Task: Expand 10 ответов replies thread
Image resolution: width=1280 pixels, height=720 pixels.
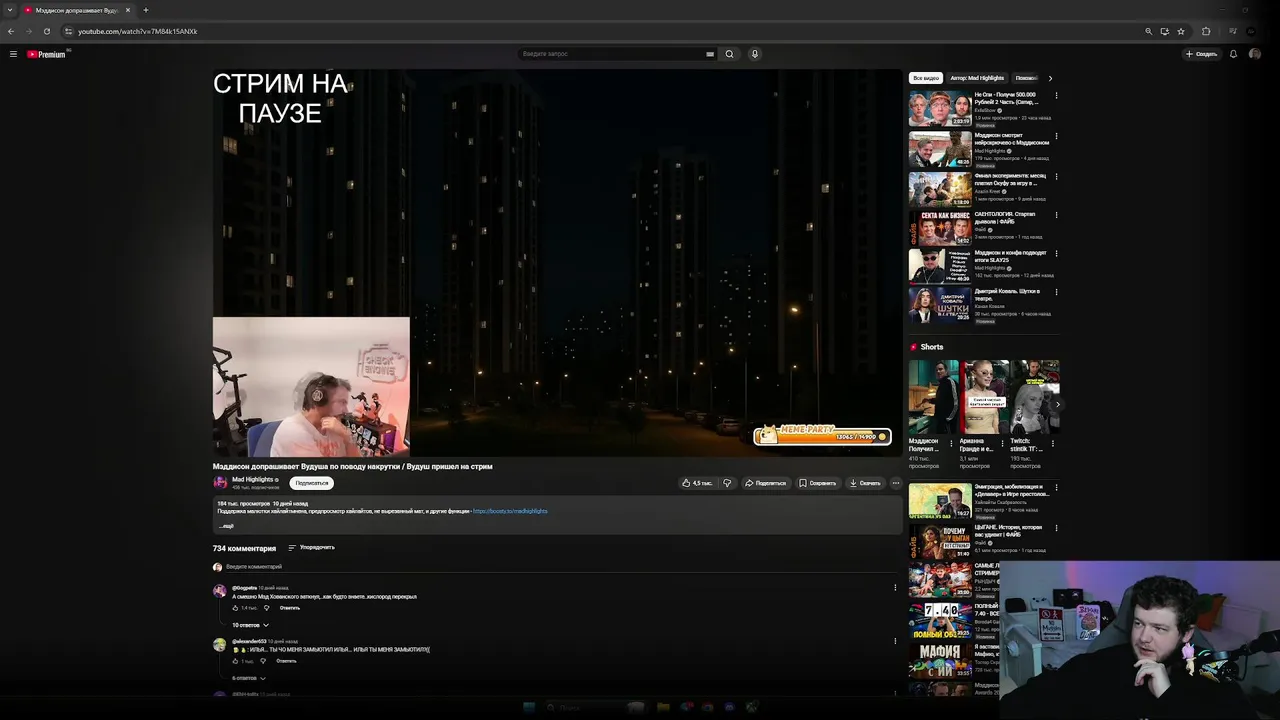Action: click(x=251, y=625)
